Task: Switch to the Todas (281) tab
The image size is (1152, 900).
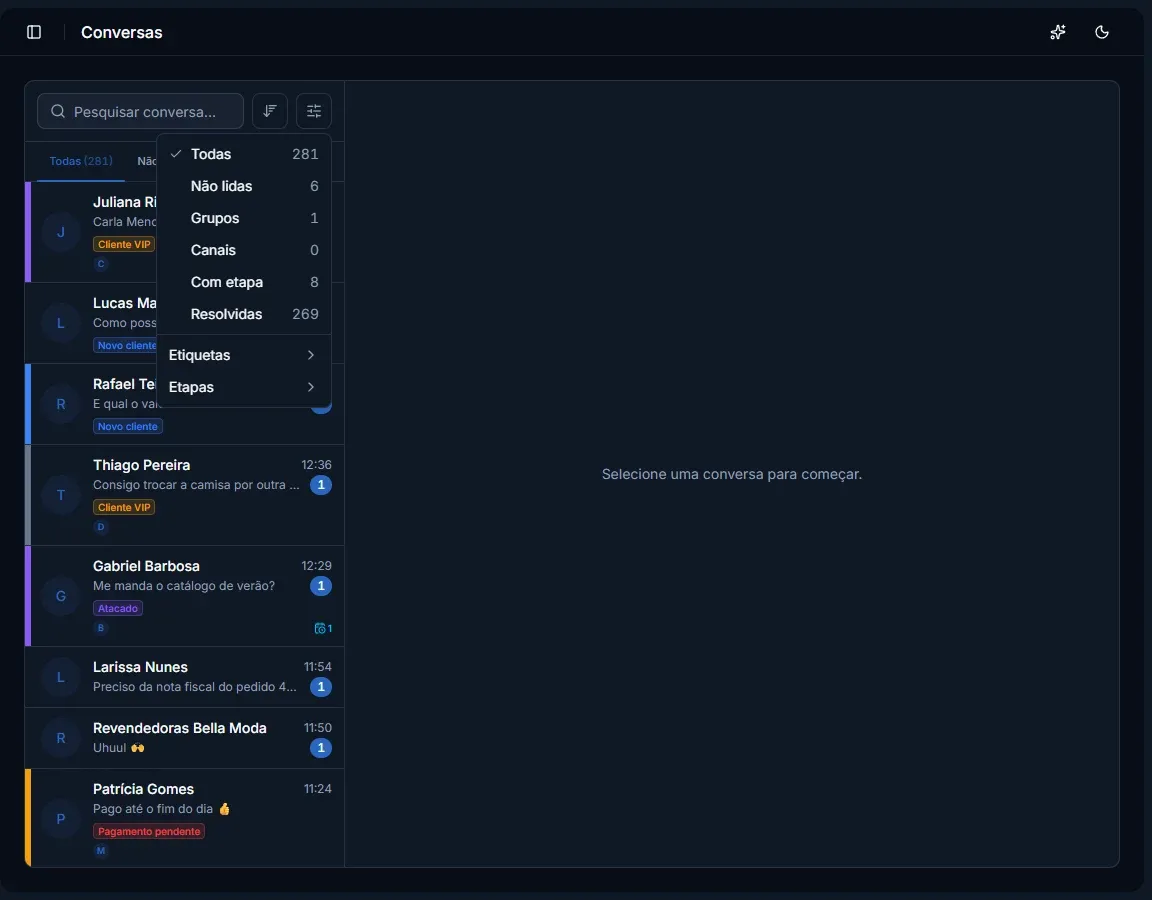Action: [x=81, y=161]
